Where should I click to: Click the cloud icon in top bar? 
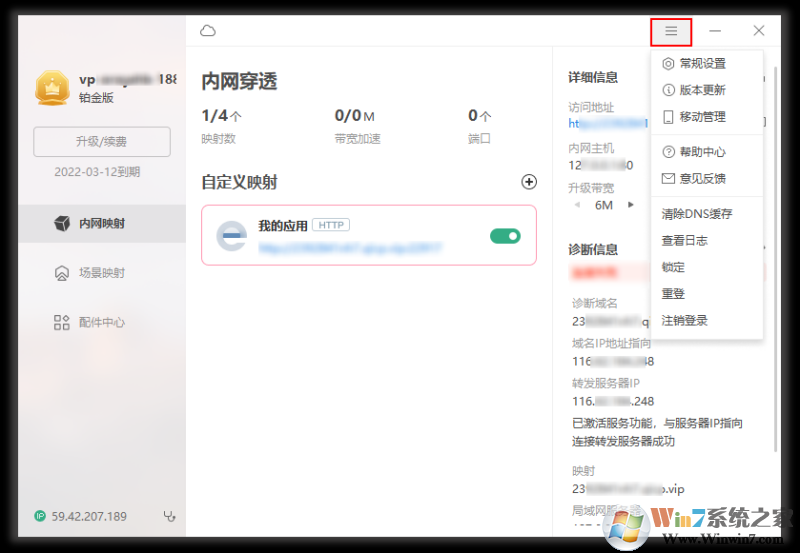(208, 31)
